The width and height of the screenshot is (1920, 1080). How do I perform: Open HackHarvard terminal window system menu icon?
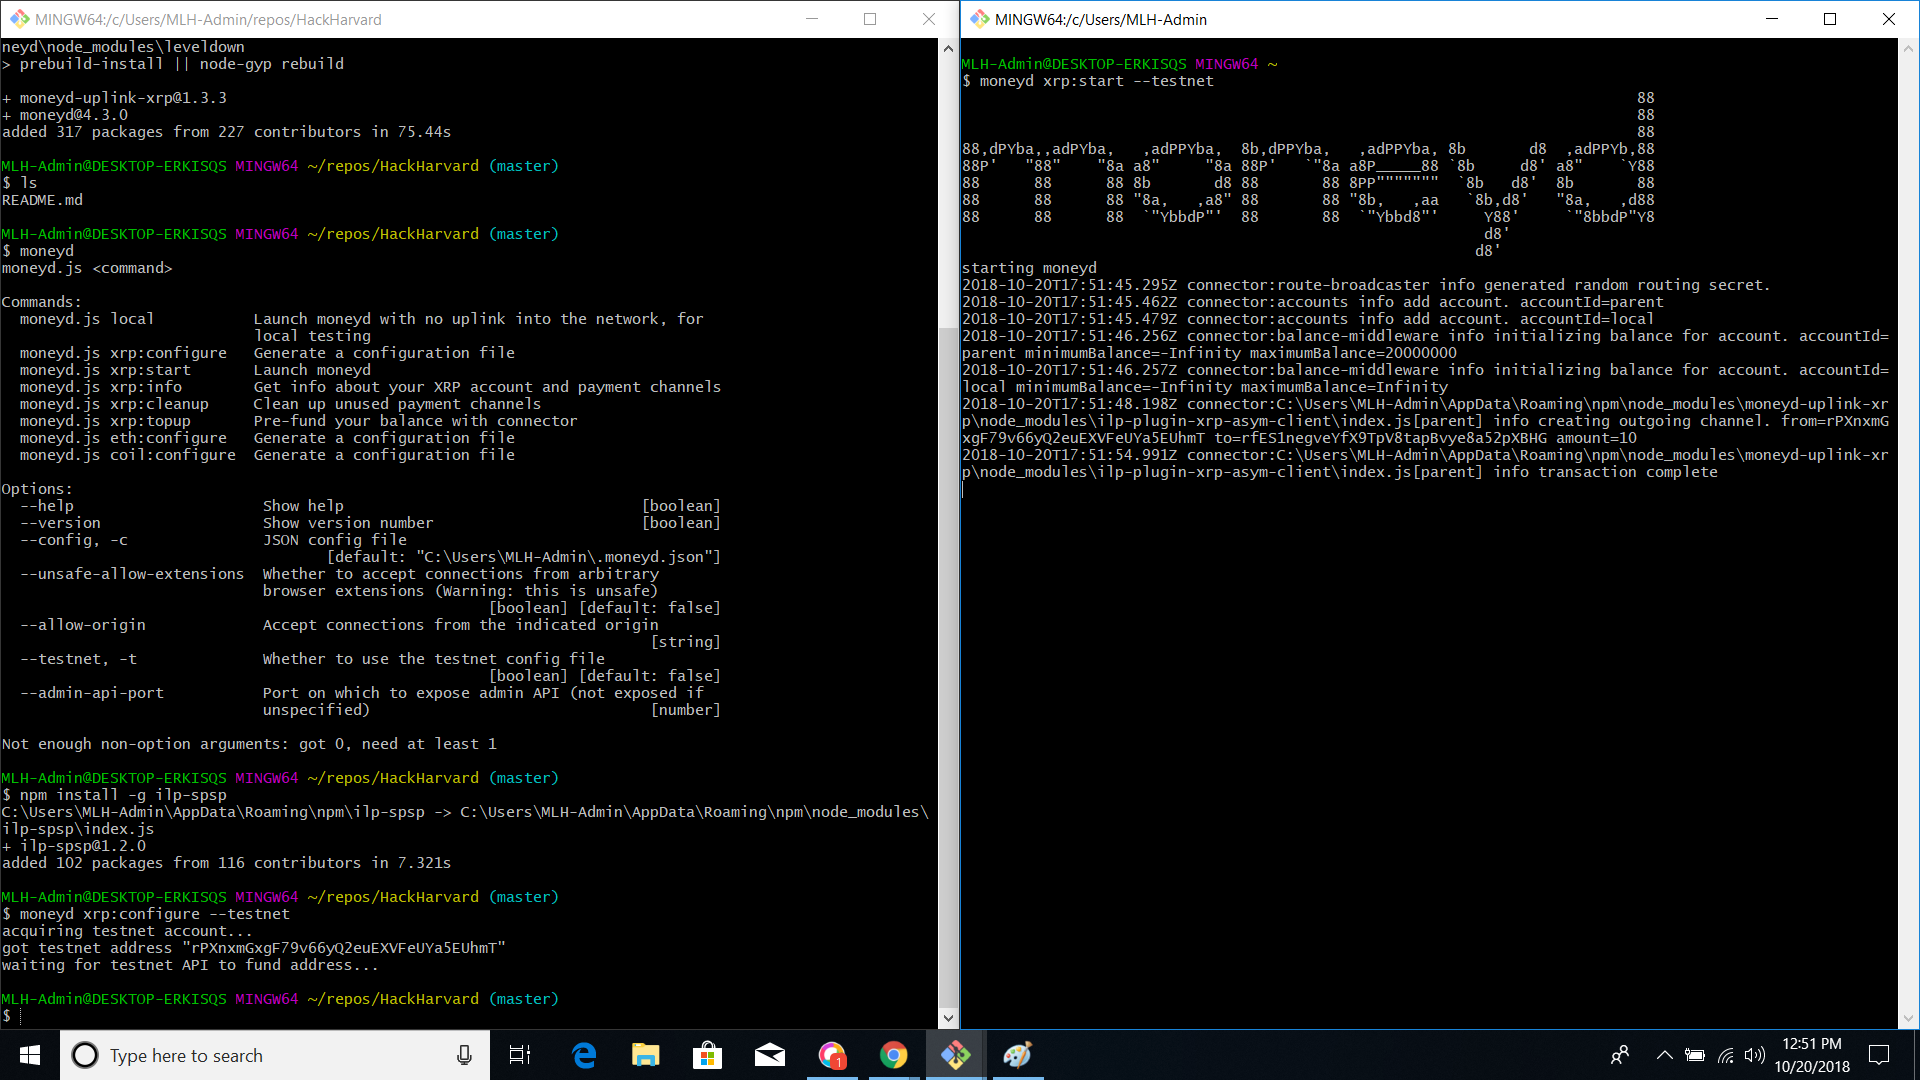[19, 19]
